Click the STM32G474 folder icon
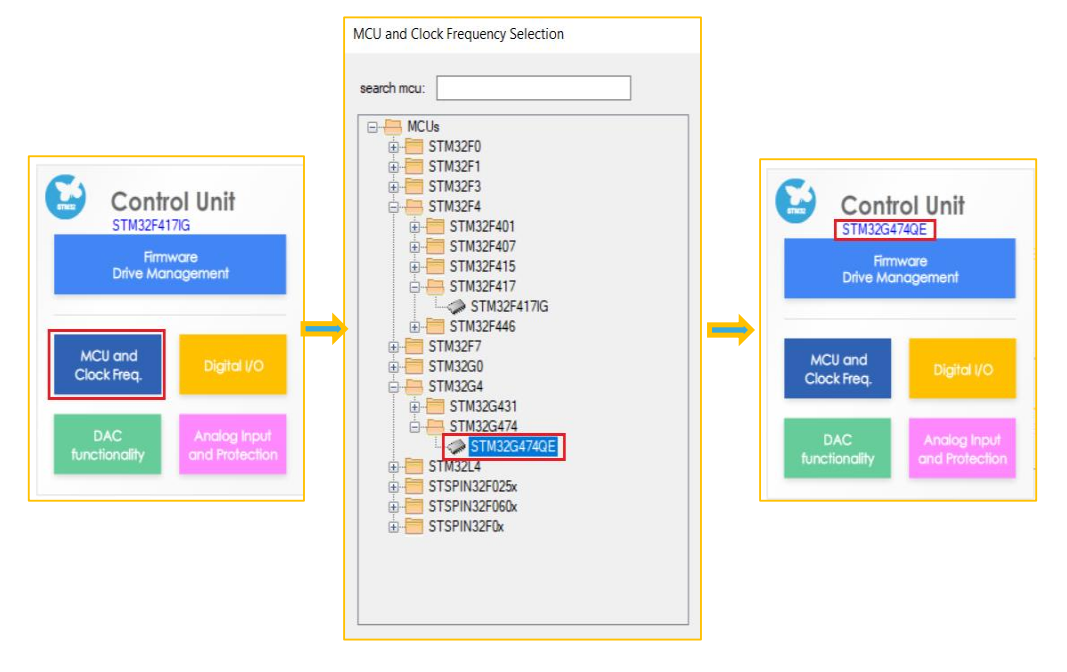 tap(435, 426)
